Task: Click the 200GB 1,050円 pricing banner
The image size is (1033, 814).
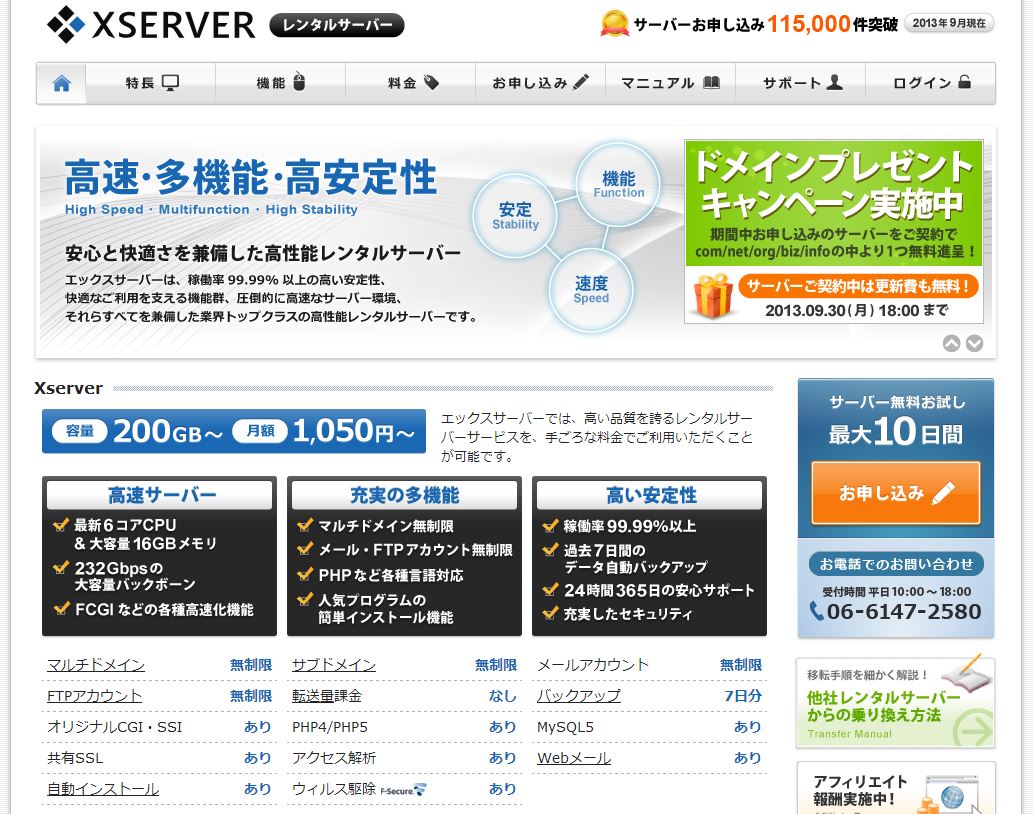Action: click(x=234, y=431)
